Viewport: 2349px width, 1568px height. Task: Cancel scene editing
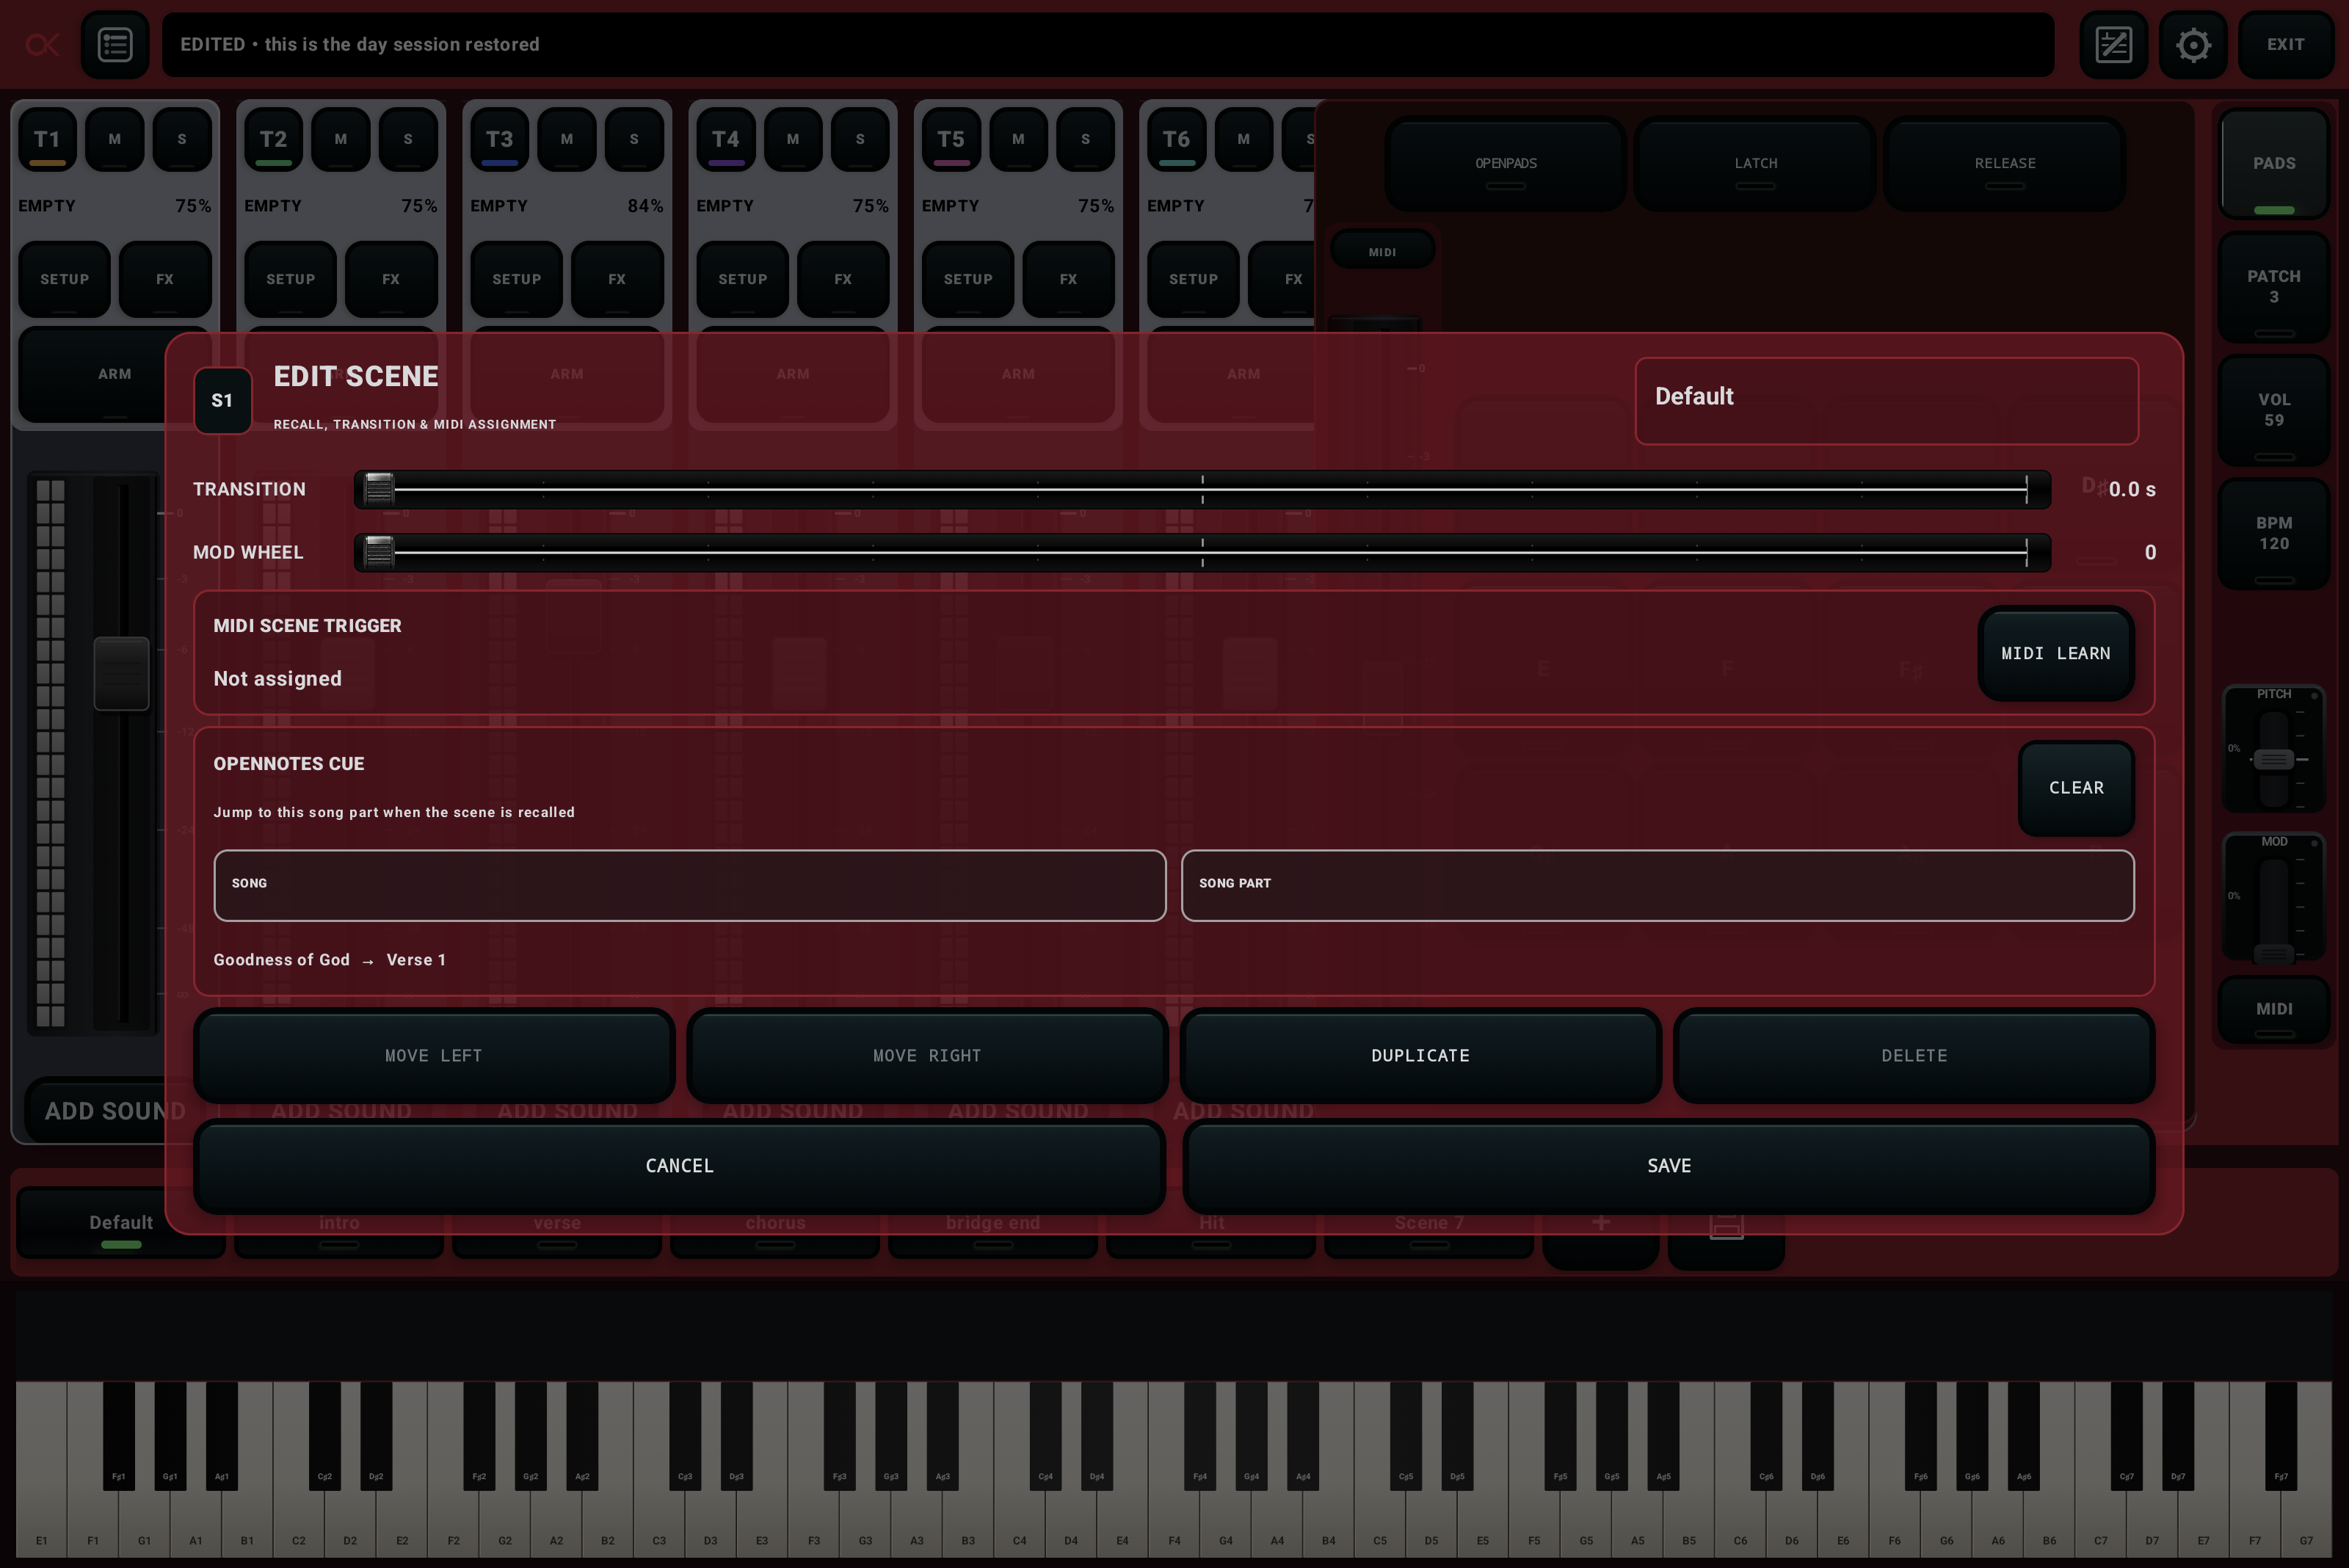(679, 1165)
